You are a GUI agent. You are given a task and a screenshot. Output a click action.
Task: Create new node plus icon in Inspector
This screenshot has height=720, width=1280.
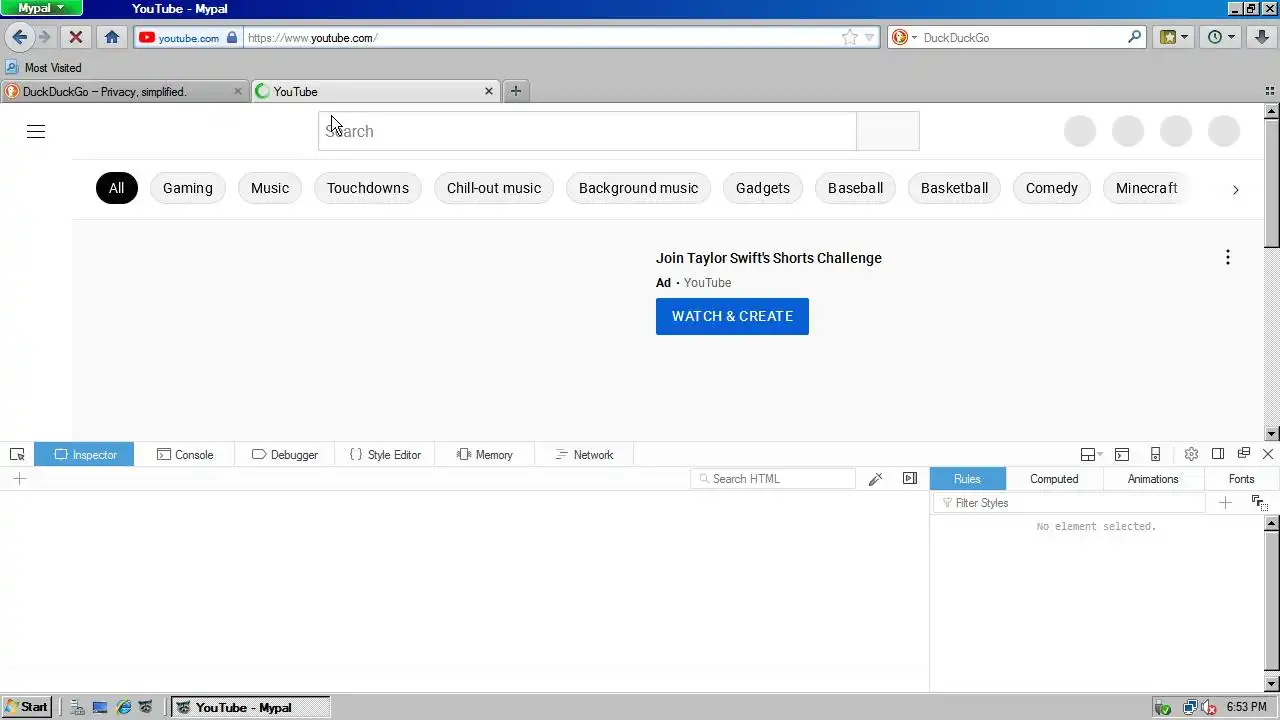(x=19, y=479)
